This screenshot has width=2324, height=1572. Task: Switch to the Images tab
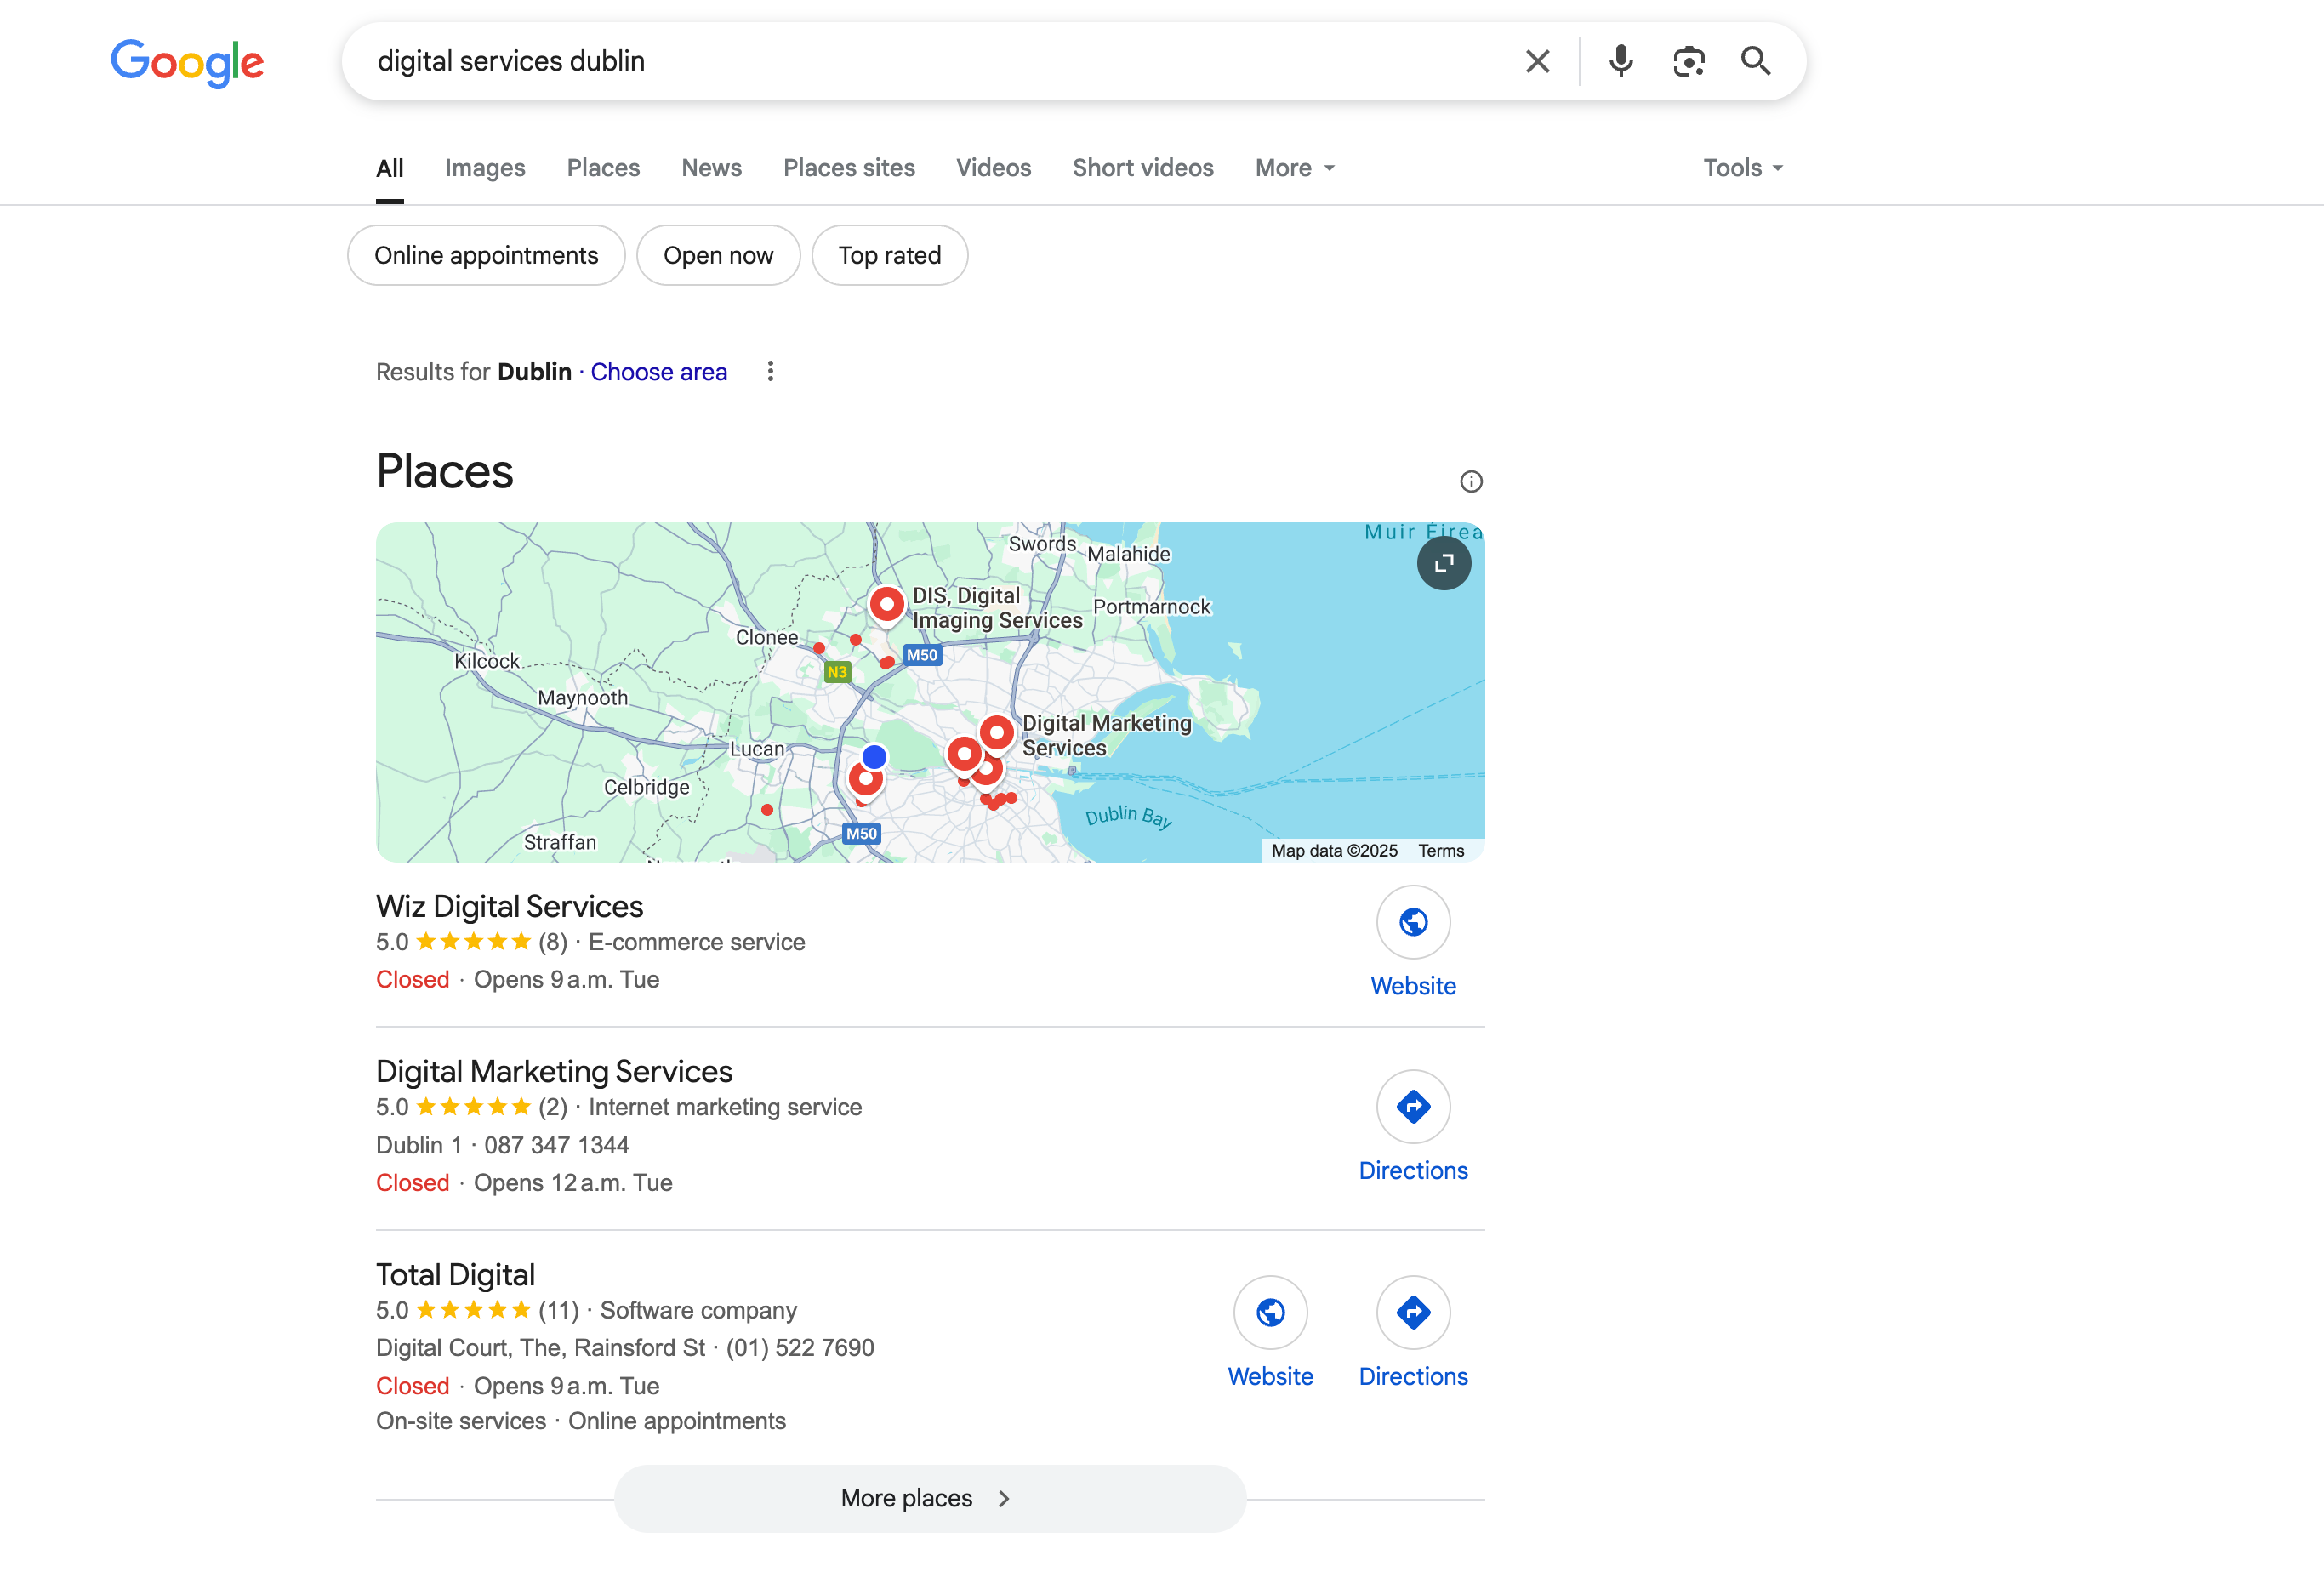tap(485, 167)
